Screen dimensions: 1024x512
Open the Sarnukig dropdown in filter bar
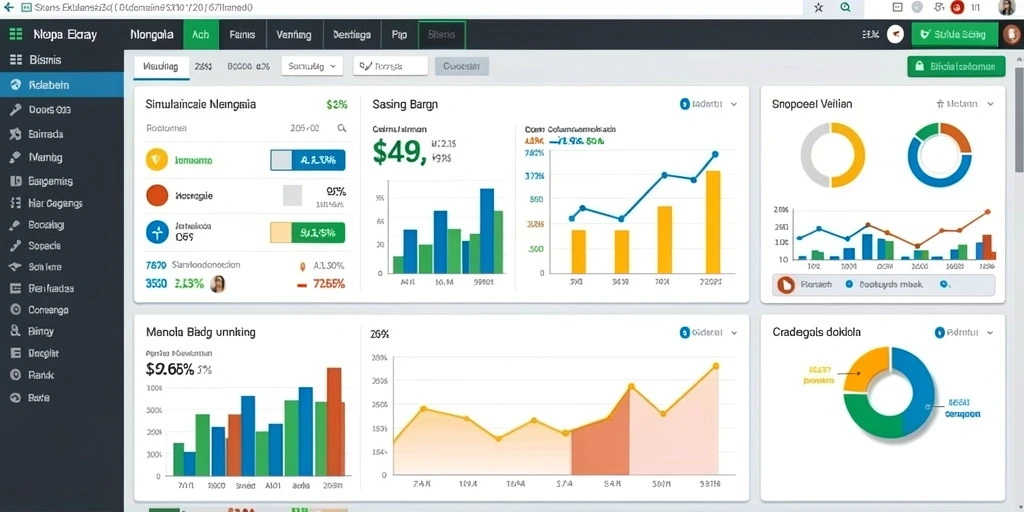coord(312,66)
